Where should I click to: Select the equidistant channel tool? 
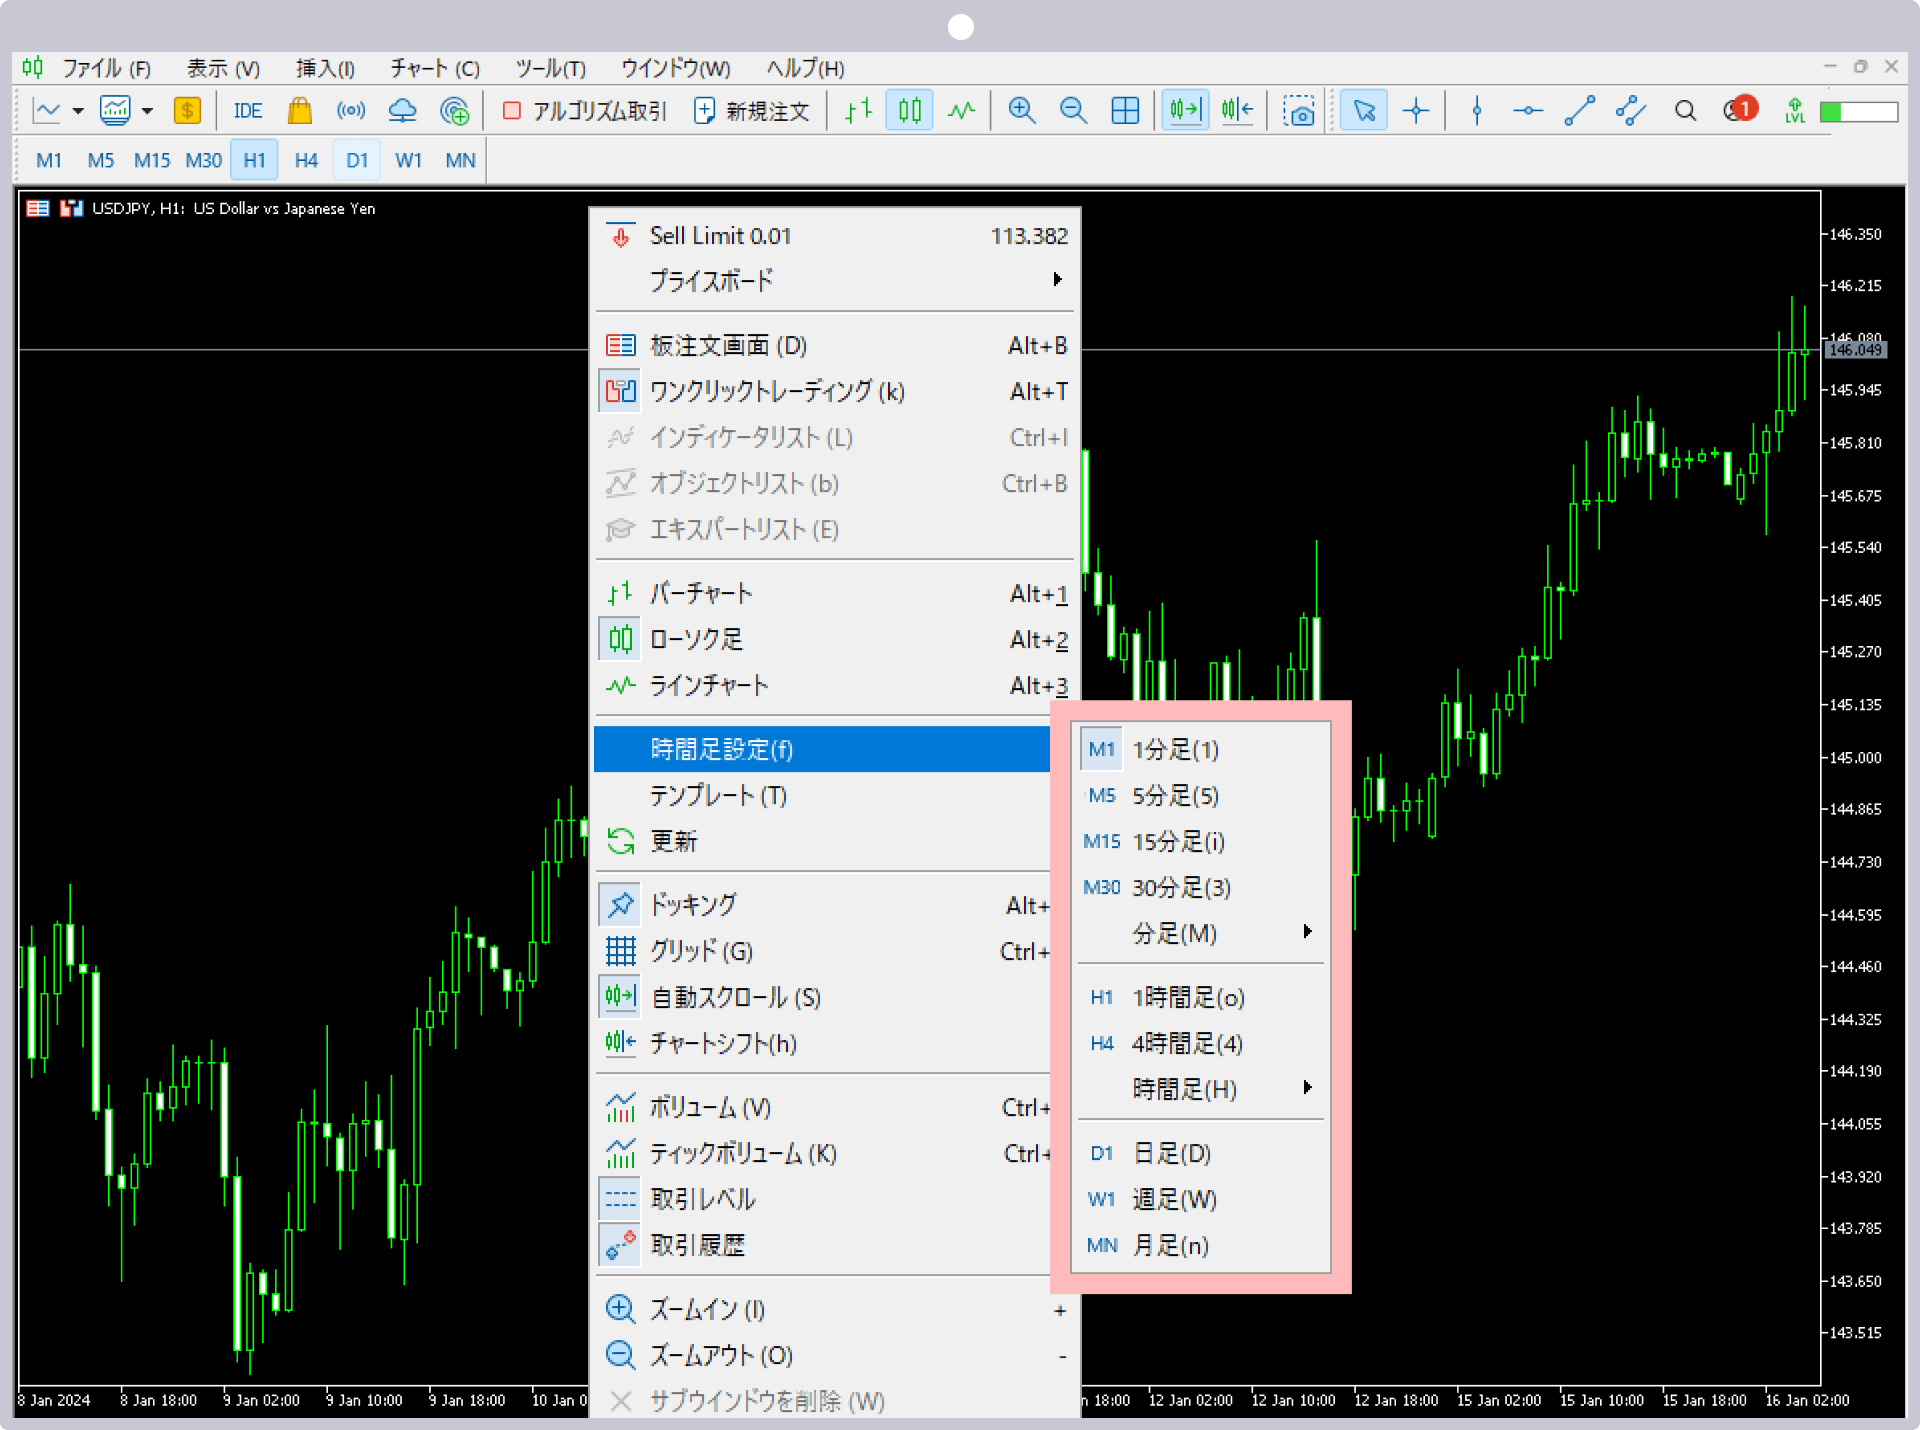1631,111
